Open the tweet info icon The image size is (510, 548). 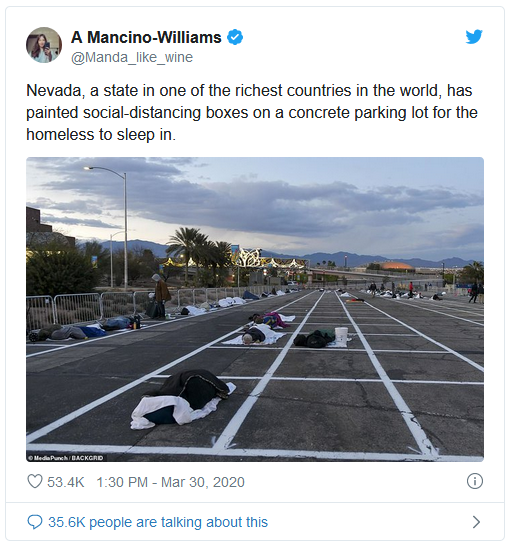tap(475, 481)
